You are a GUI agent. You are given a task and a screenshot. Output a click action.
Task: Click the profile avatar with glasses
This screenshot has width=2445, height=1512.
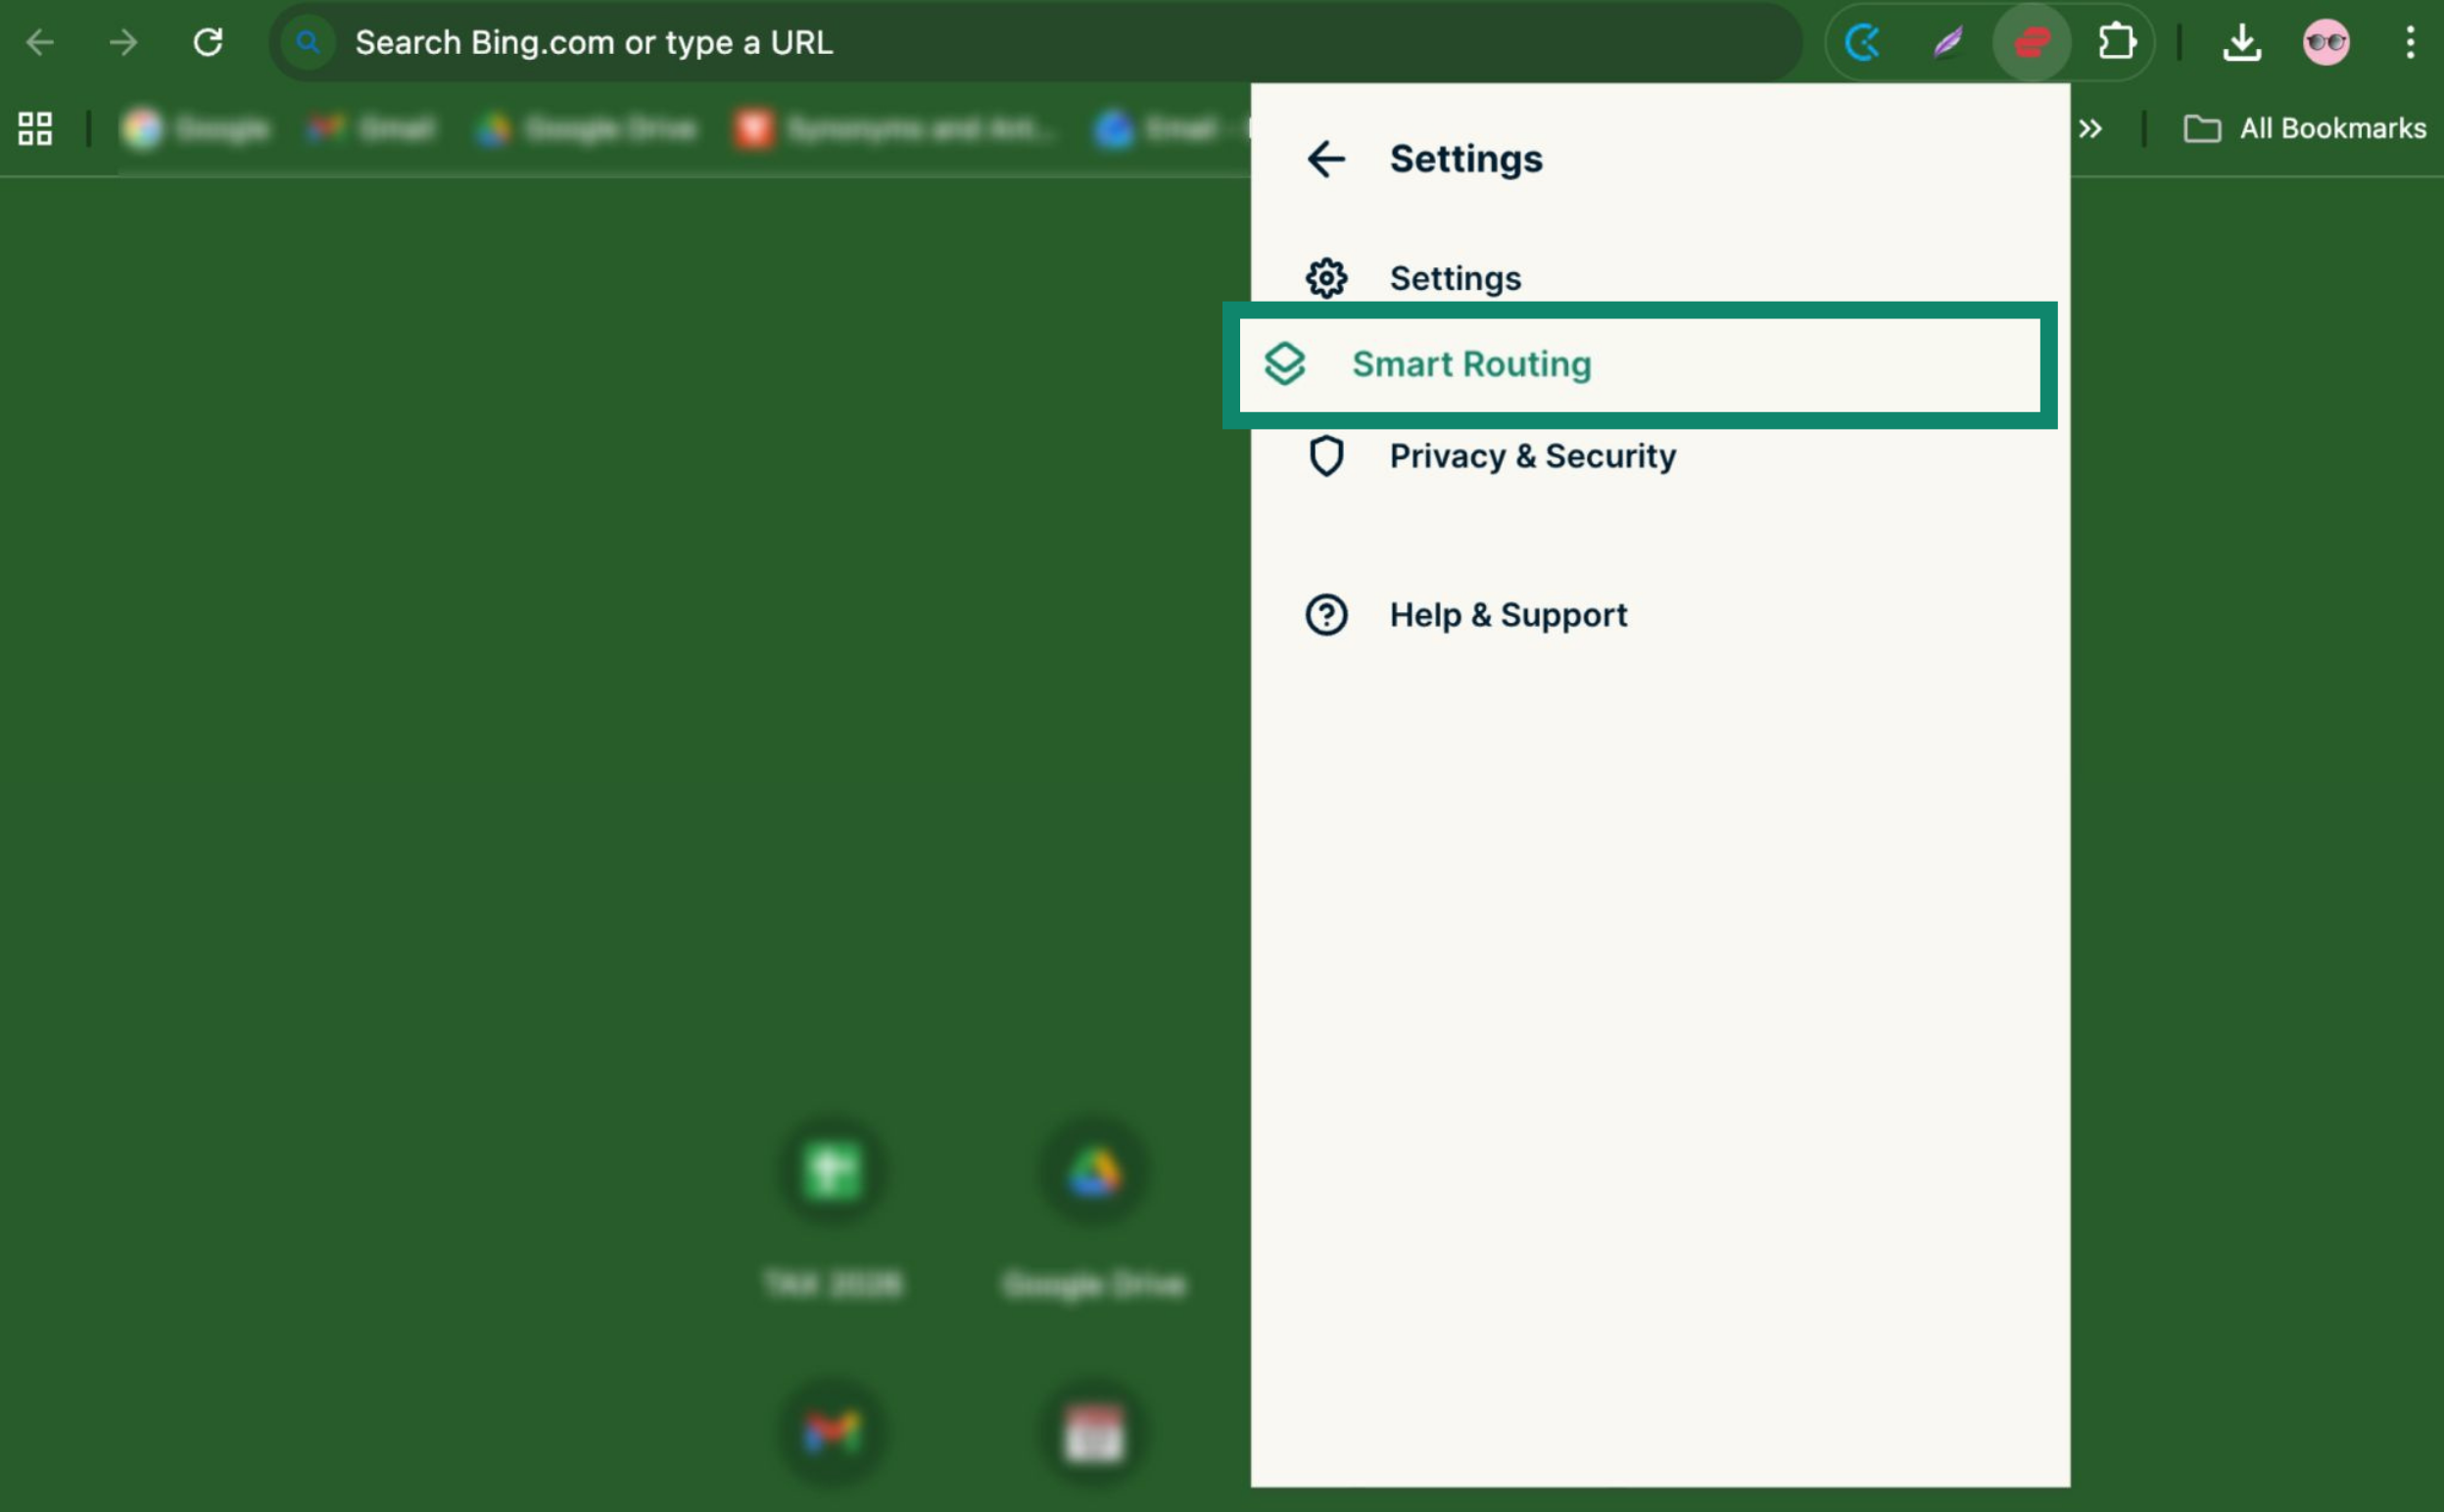pos(2325,43)
